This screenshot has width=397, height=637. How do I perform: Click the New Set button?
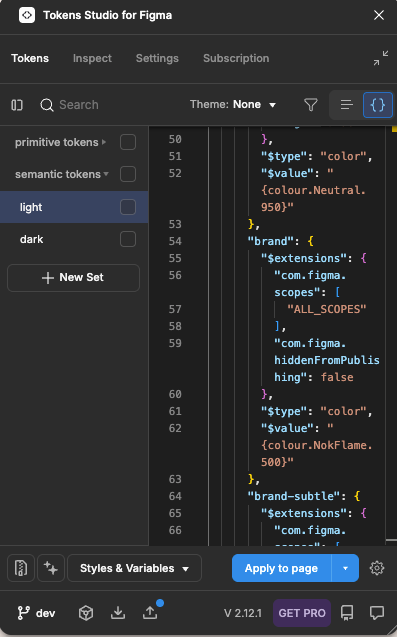tap(74, 277)
